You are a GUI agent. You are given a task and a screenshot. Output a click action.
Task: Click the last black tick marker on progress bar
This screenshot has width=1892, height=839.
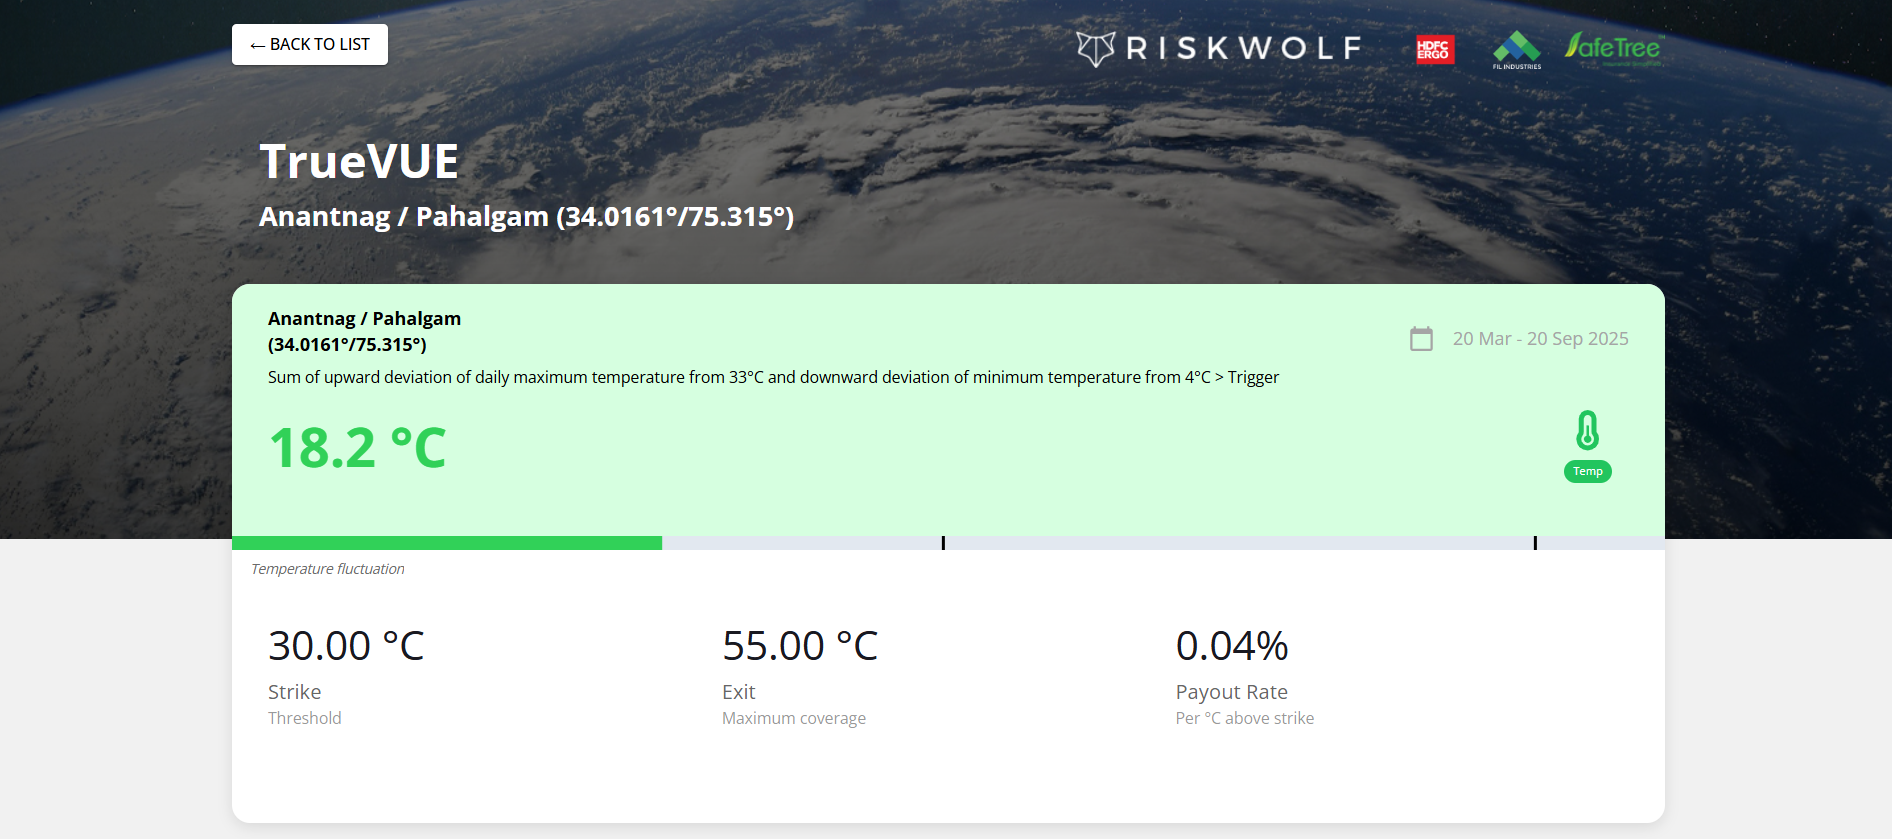tap(1535, 543)
